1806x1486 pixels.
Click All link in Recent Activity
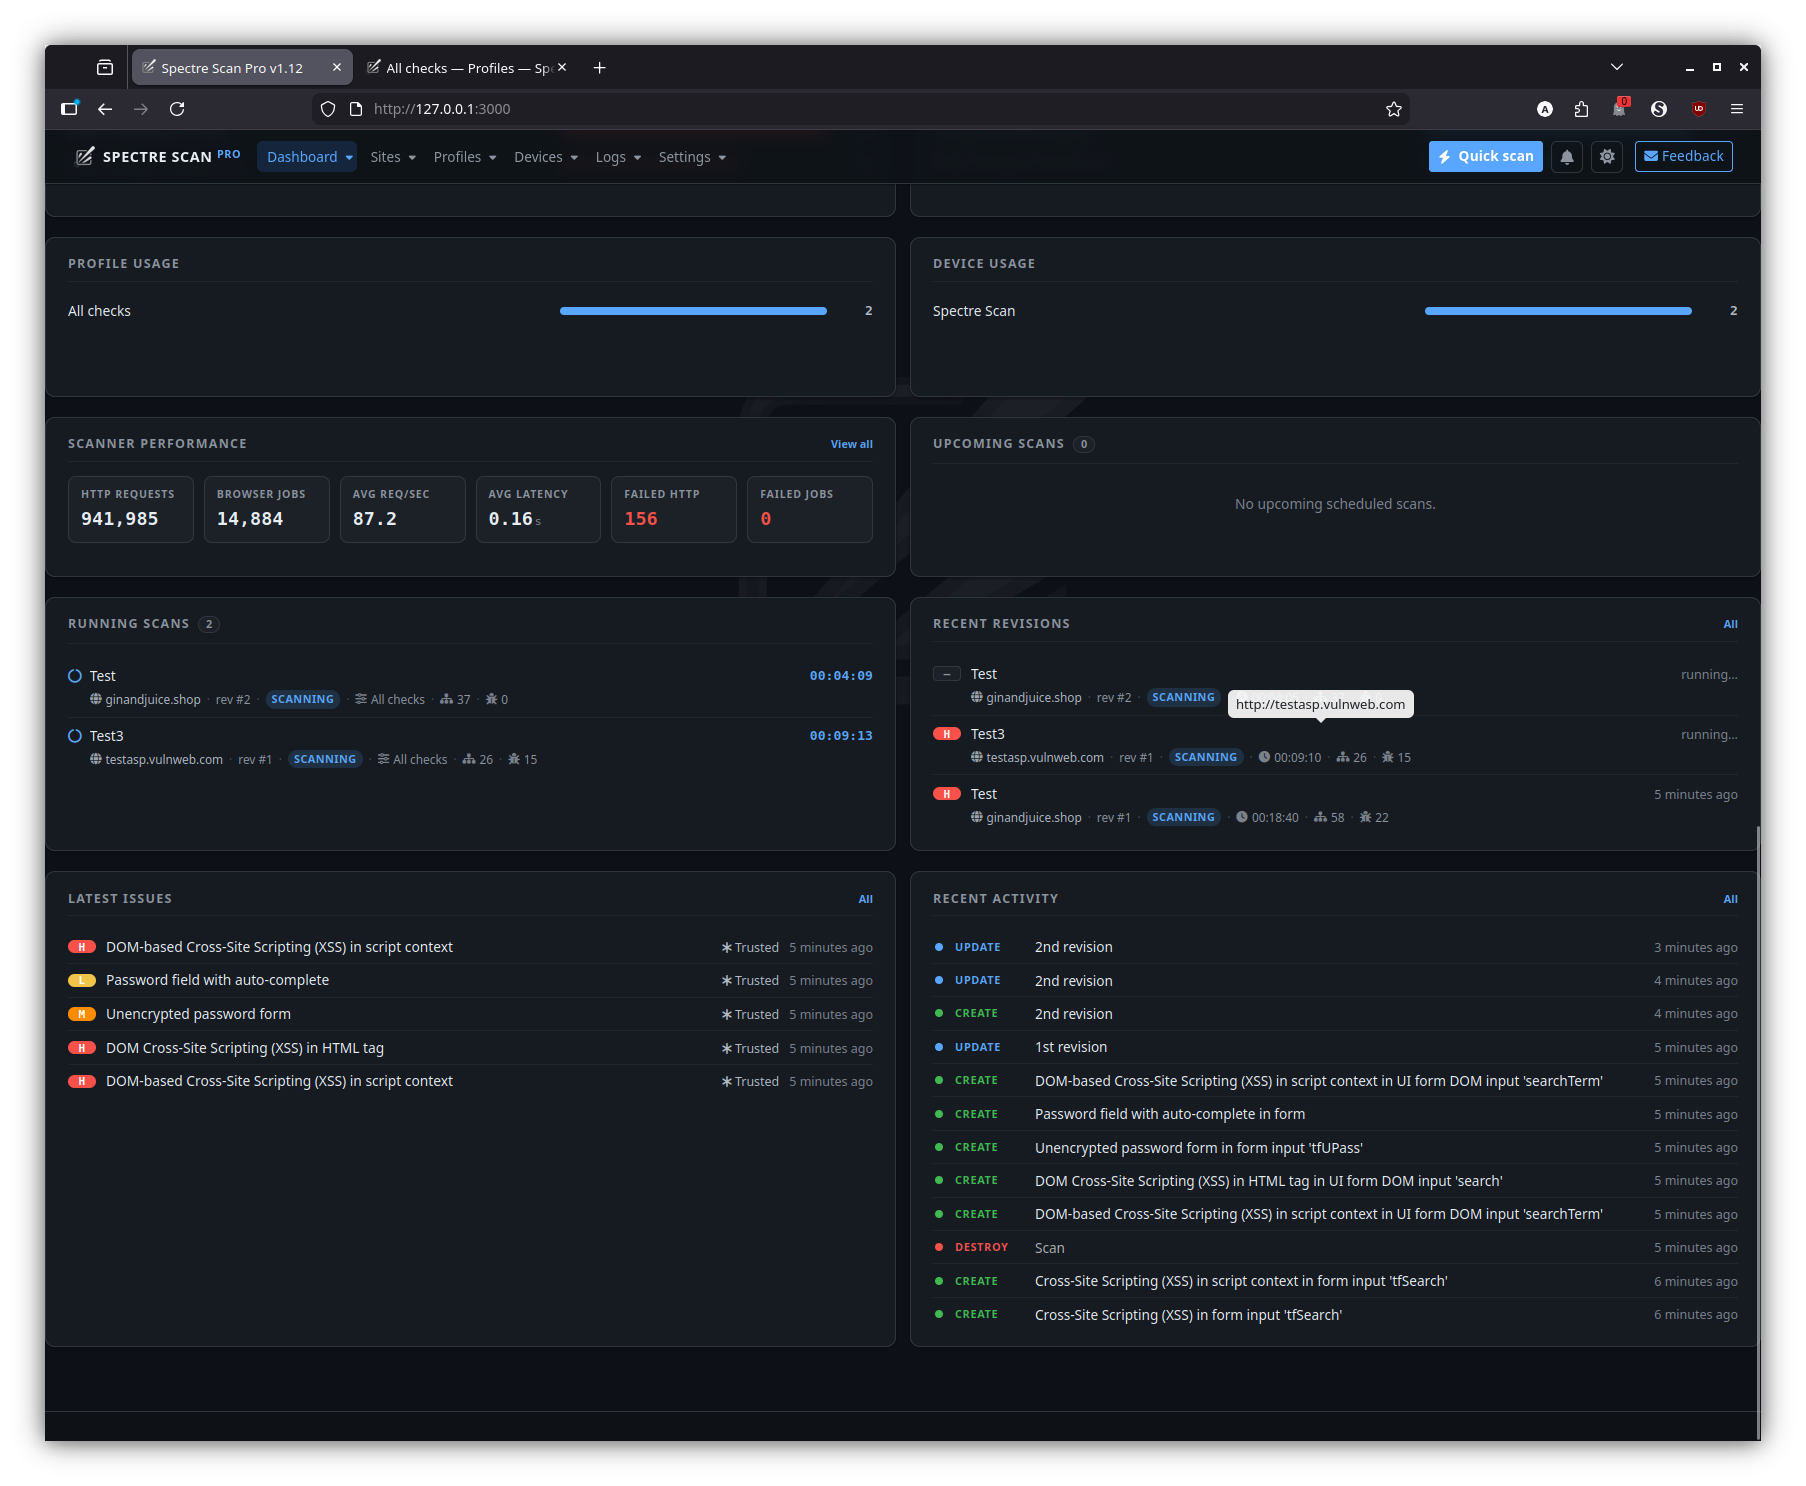pyautogui.click(x=1730, y=899)
